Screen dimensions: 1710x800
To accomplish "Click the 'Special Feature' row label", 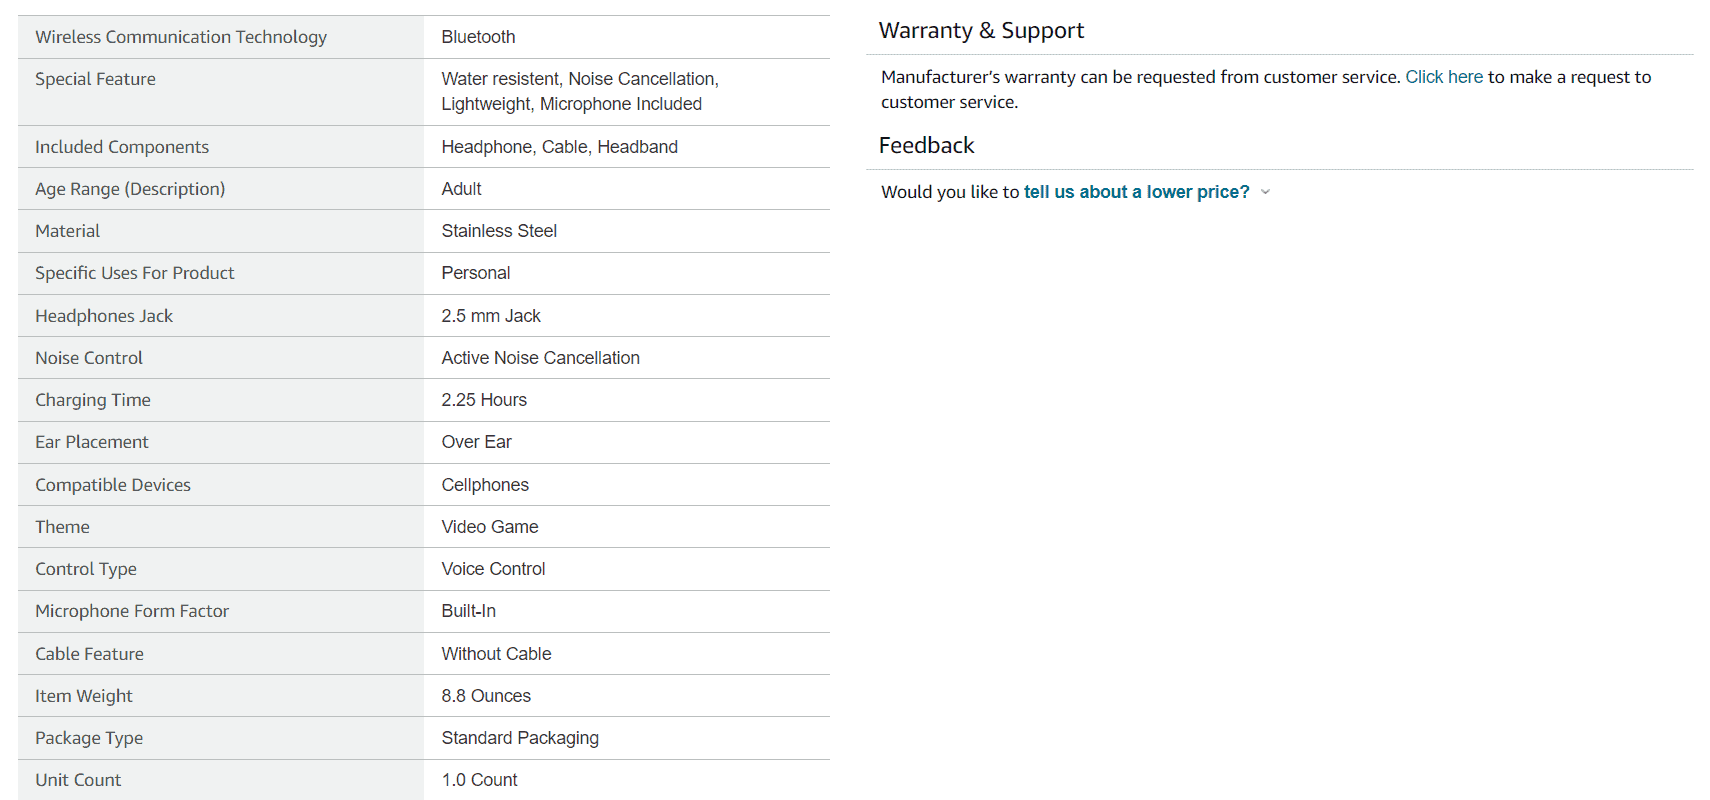I will coord(95,79).
